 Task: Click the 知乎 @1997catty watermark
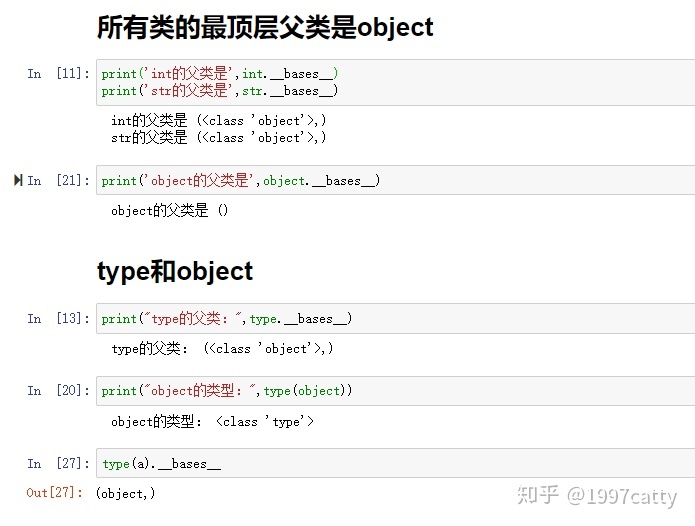tap(597, 496)
